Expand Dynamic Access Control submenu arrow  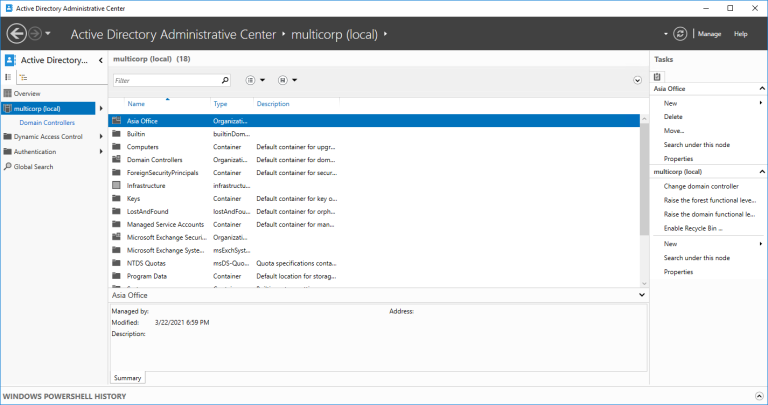pyautogui.click(x=101, y=137)
